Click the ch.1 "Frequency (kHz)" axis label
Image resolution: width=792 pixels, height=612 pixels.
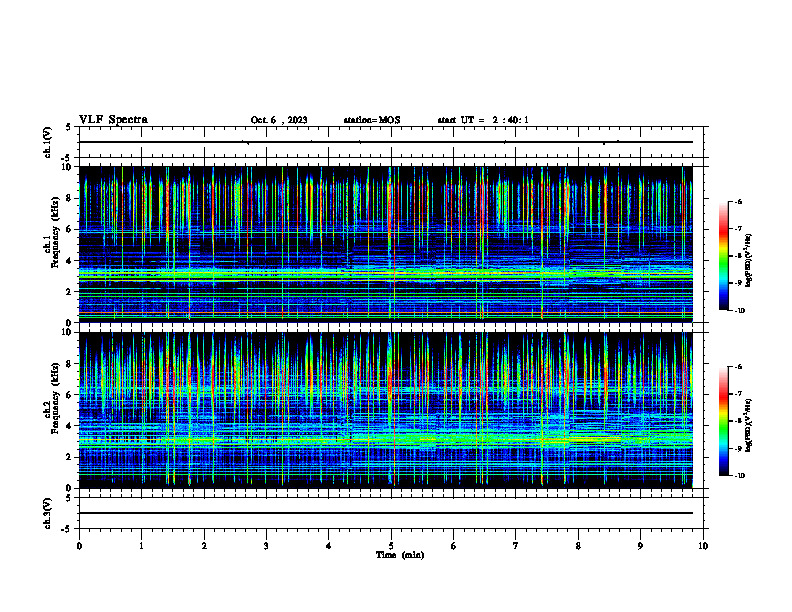(x=55, y=233)
